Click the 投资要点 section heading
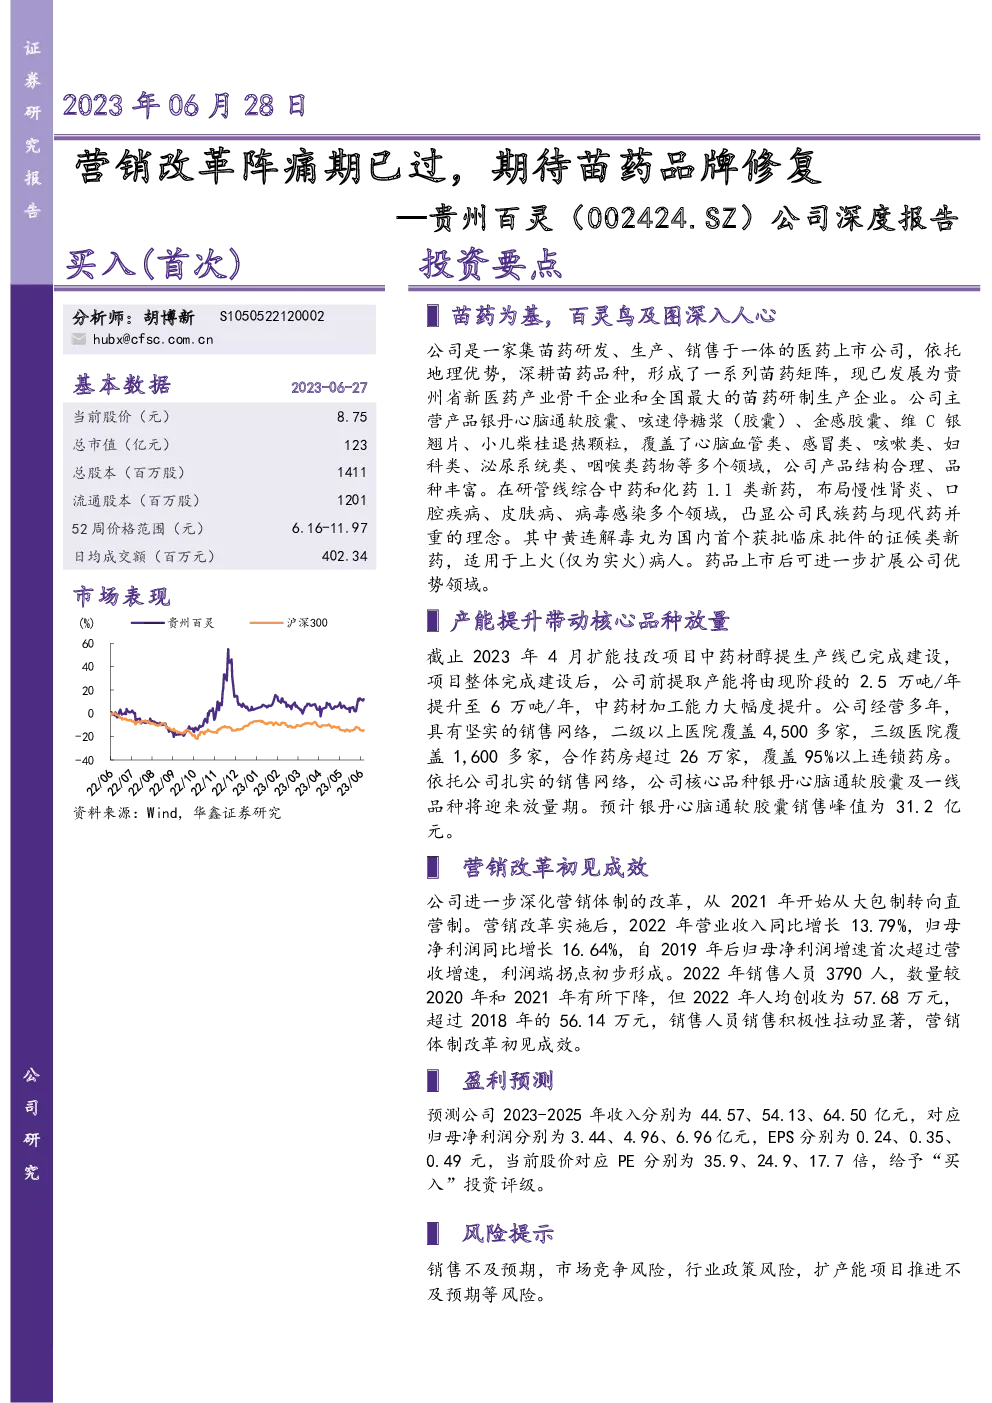Image resolution: width=992 pixels, height=1403 pixels. (491, 263)
